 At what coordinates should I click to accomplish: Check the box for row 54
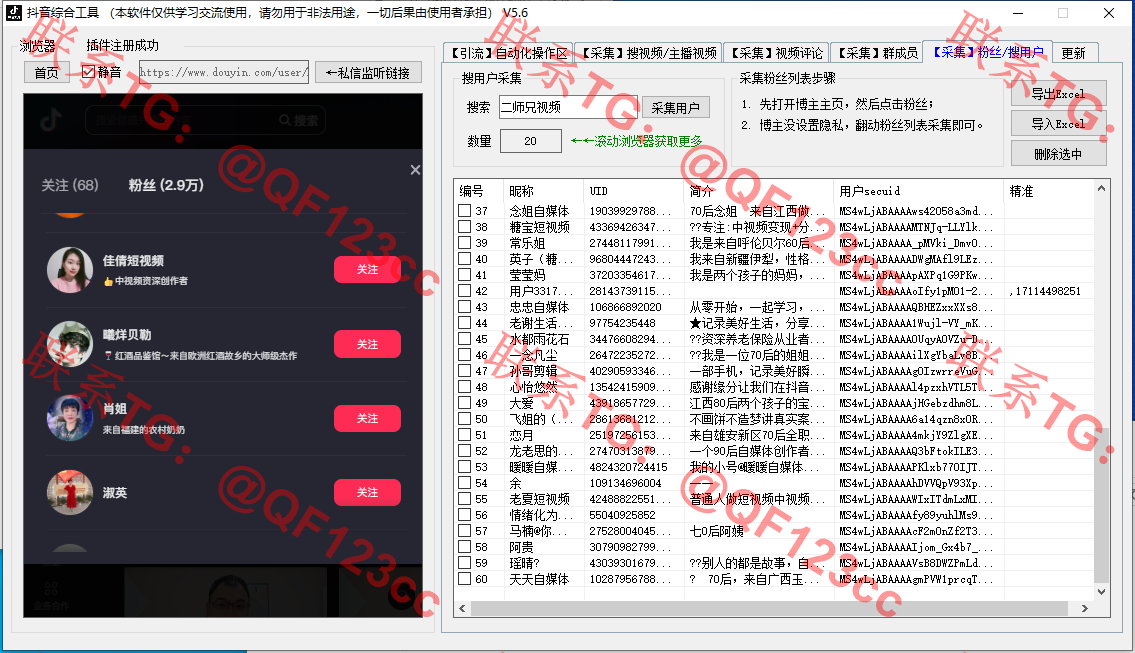pos(465,482)
